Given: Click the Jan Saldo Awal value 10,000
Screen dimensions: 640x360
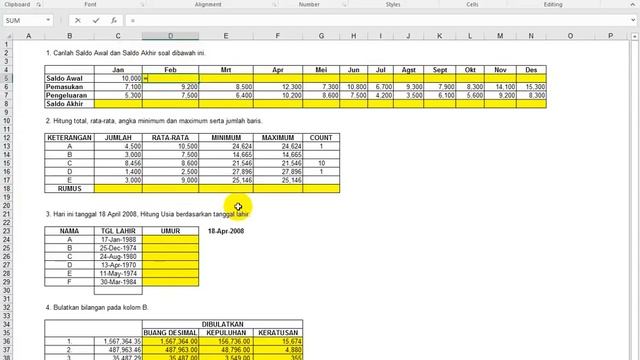Looking at the screenshot, I should pyautogui.click(x=118, y=78).
